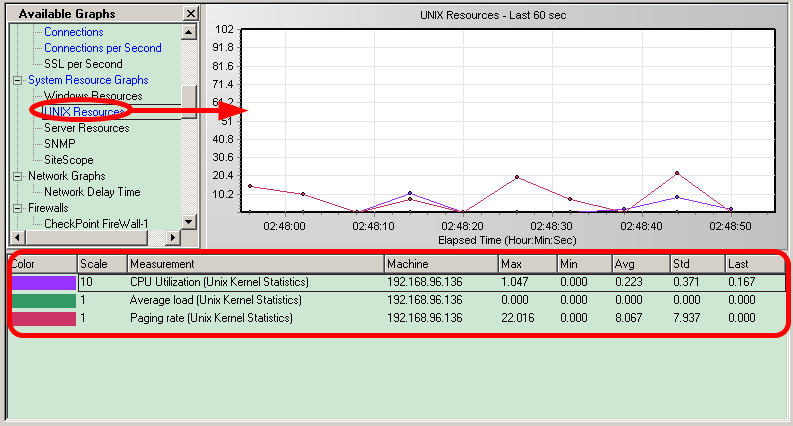Viewport: 793px width, 426px height.
Task: Click purple CPU Utilization color swatch
Action: (43, 283)
